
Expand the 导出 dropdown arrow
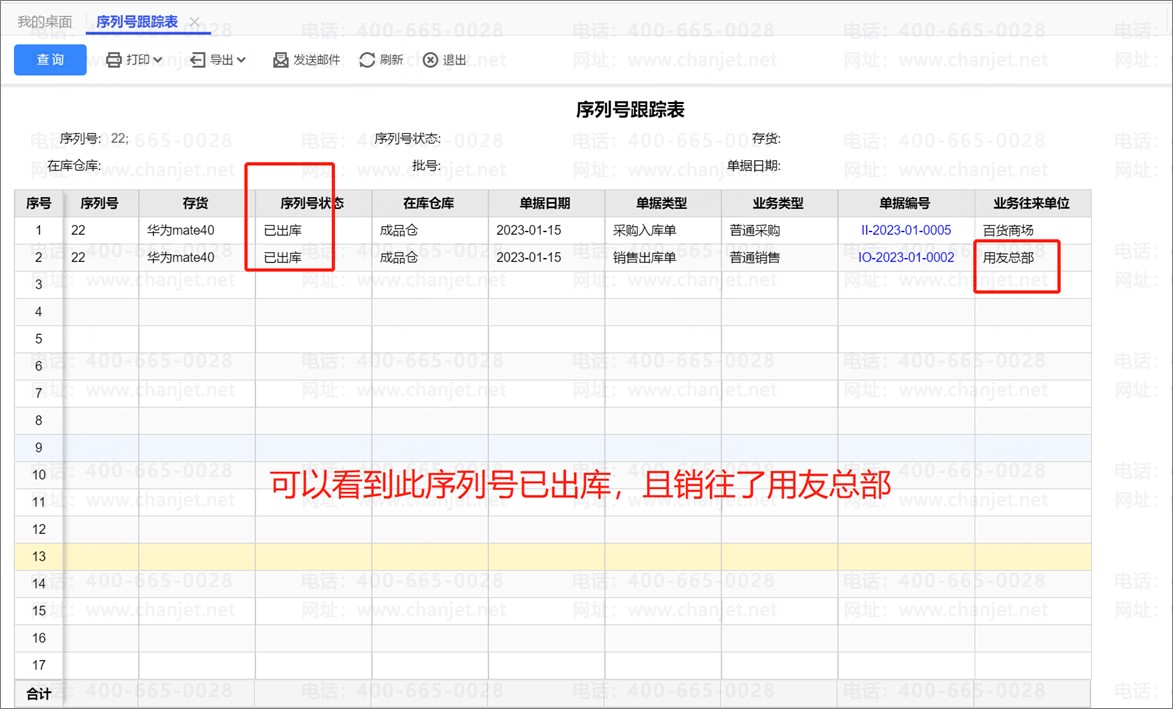241,60
